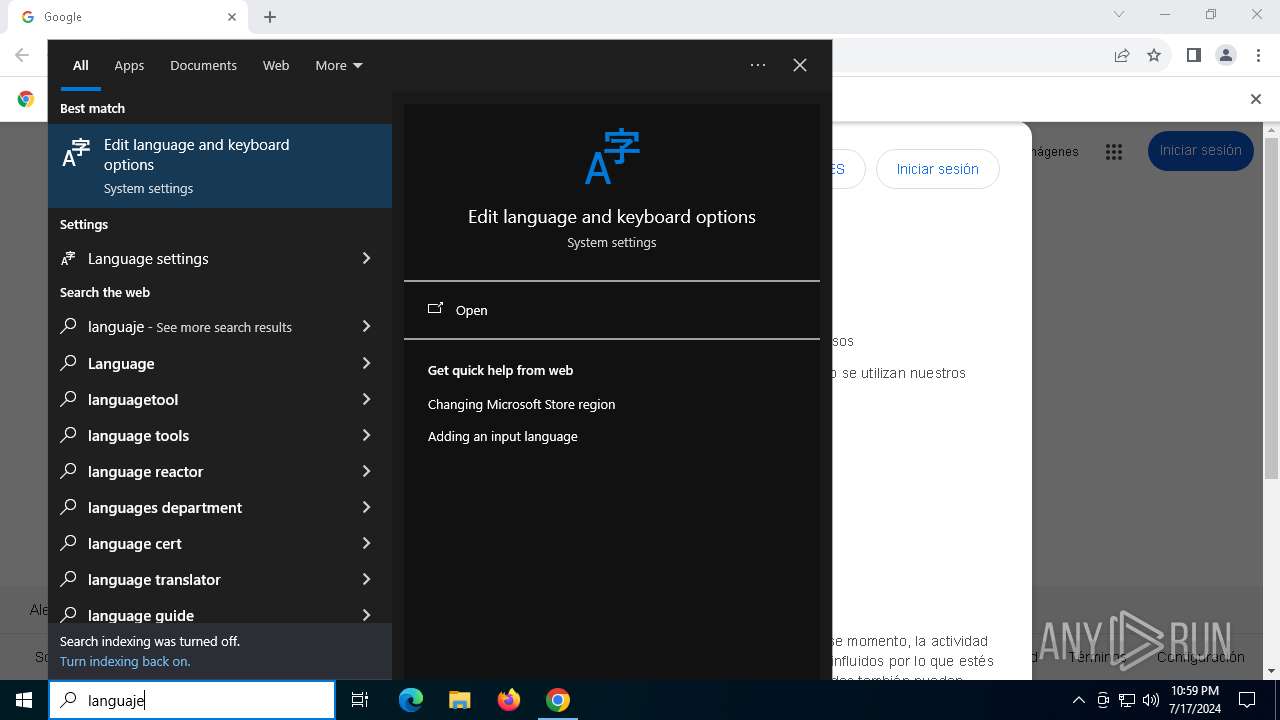Switch to the Documents search tab

click(203, 65)
